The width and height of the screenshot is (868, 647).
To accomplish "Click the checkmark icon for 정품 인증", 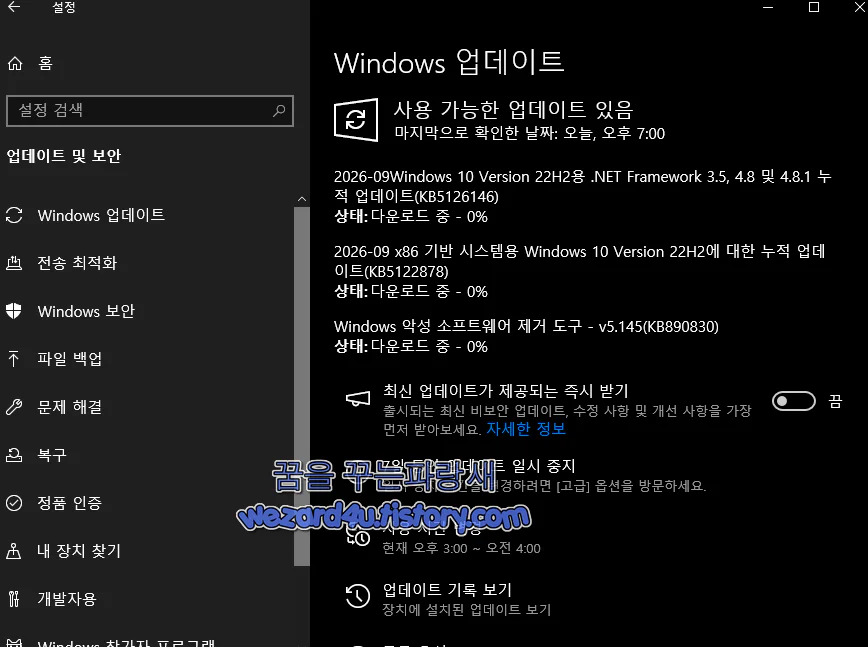I will 14,503.
